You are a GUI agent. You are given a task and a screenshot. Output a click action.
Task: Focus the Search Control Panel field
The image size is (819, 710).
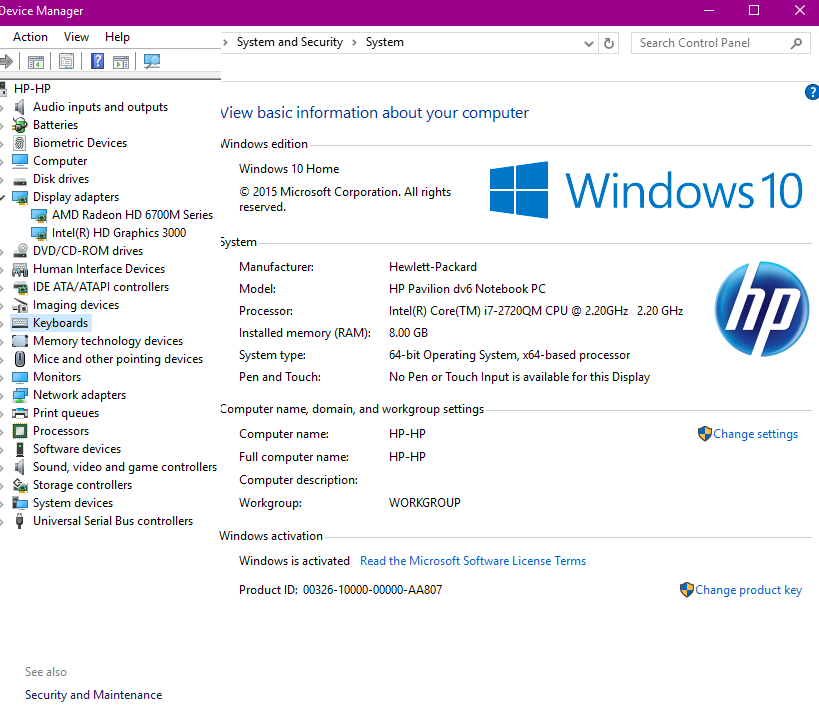point(720,43)
